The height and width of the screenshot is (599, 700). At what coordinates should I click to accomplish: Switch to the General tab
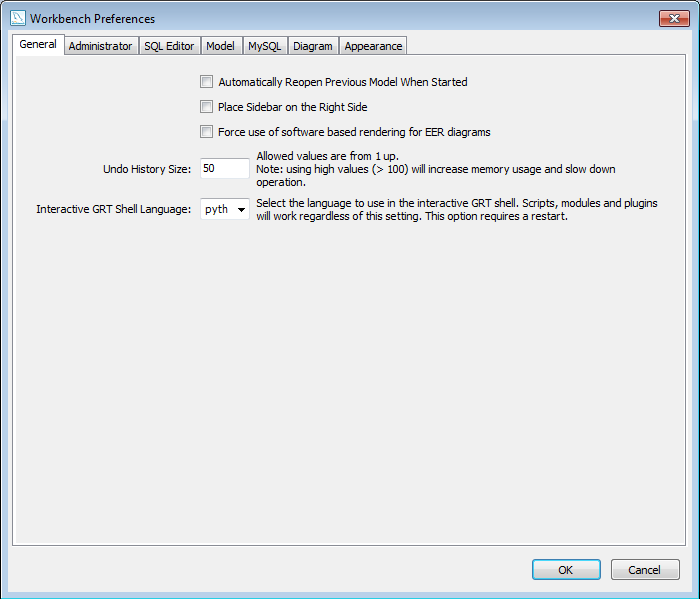click(x=38, y=45)
